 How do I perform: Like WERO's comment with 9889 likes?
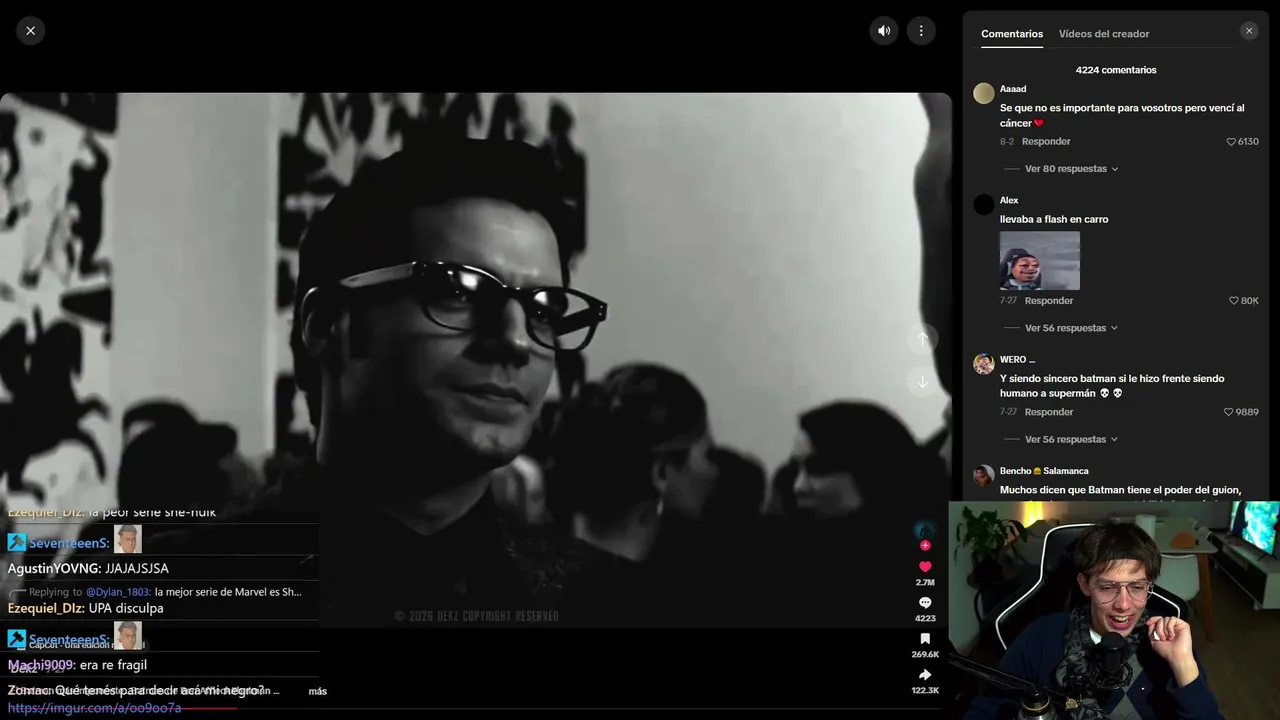point(1229,412)
